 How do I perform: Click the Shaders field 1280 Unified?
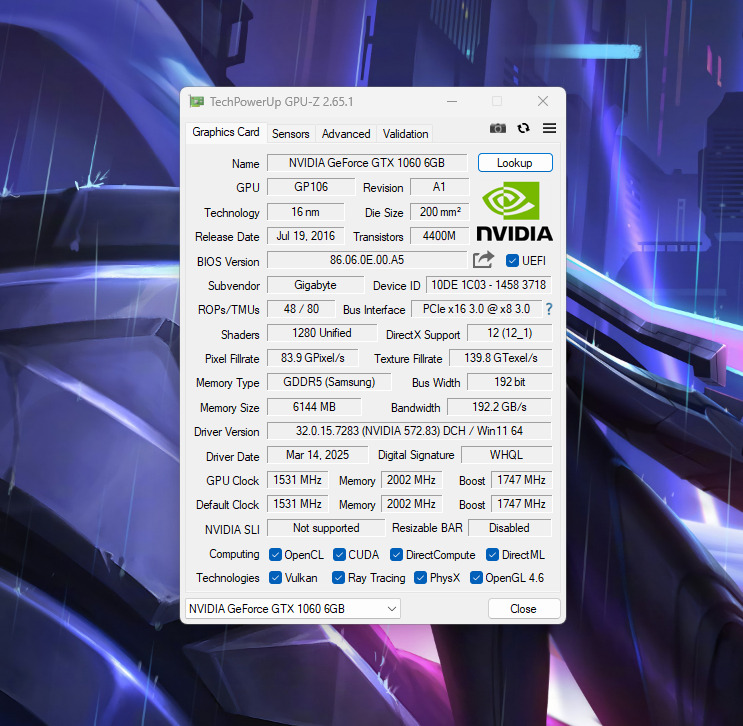pyautogui.click(x=322, y=333)
